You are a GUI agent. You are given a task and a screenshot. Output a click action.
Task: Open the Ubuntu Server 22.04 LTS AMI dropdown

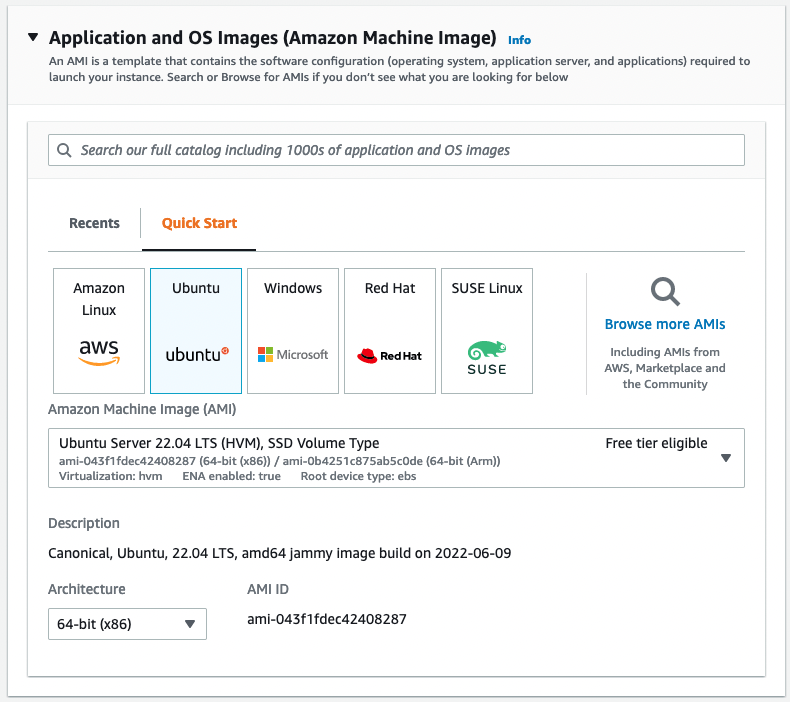point(396,458)
